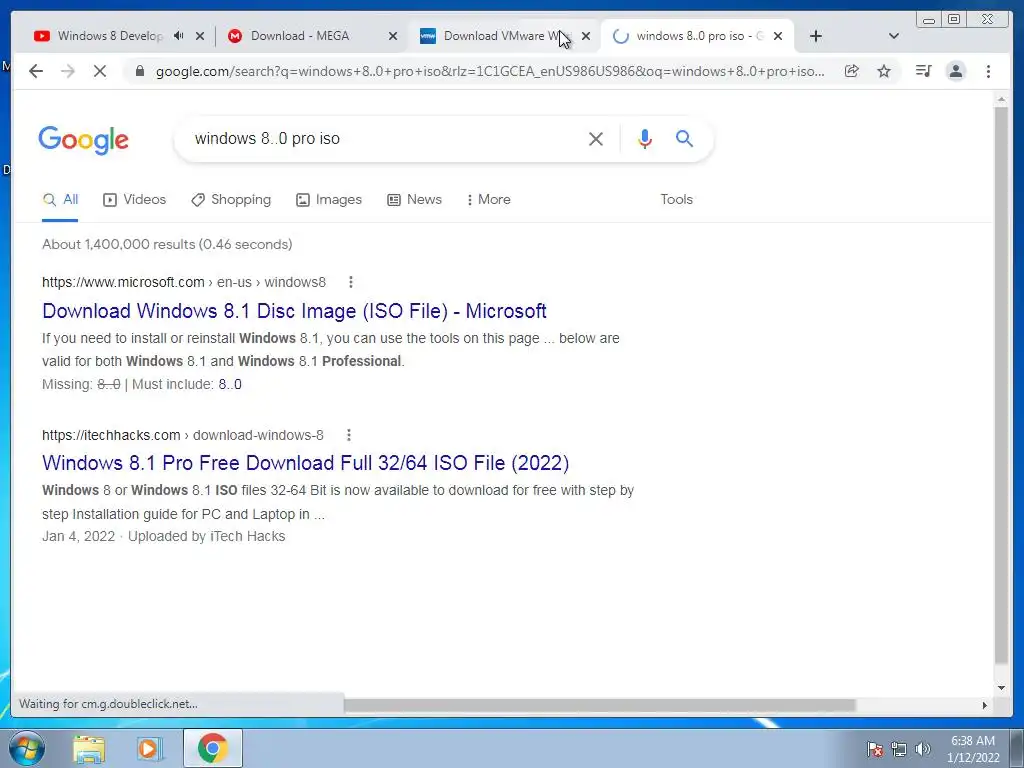
Task: Start voice search with the microphone icon
Action: click(645, 138)
